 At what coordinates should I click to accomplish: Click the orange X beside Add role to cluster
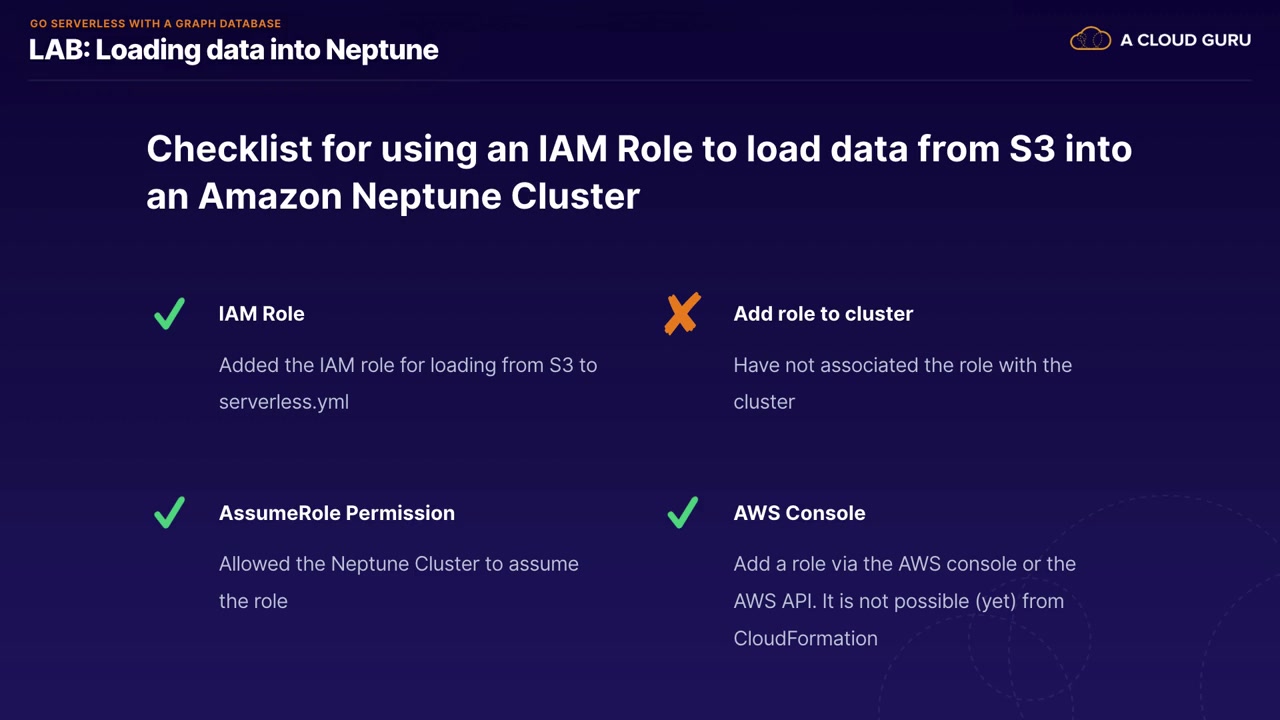pyautogui.click(x=682, y=314)
